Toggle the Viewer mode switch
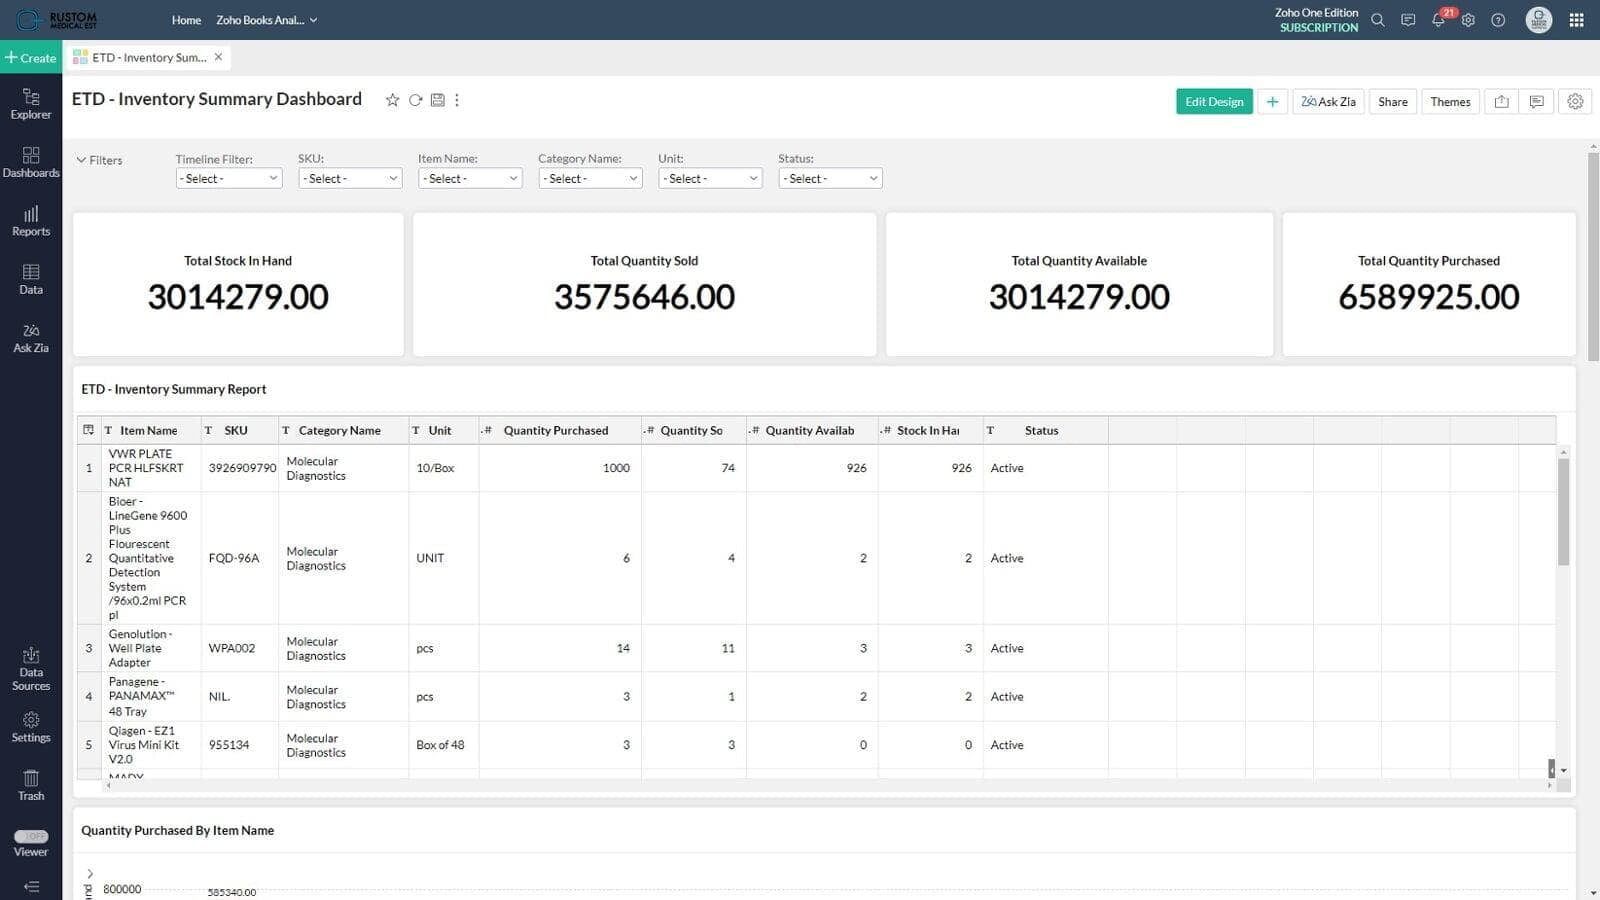Viewport: 1600px width, 900px height. click(x=31, y=836)
